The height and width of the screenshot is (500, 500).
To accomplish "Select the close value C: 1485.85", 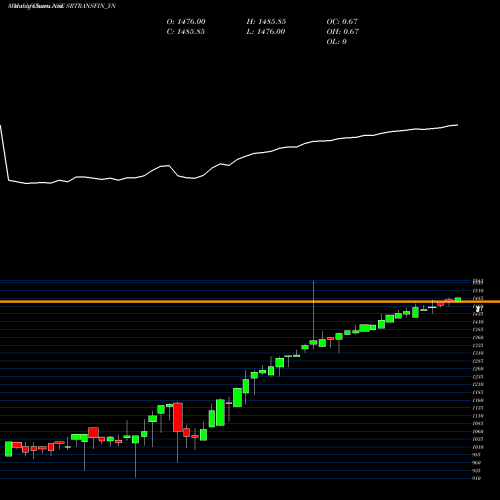I will [x=186, y=32].
